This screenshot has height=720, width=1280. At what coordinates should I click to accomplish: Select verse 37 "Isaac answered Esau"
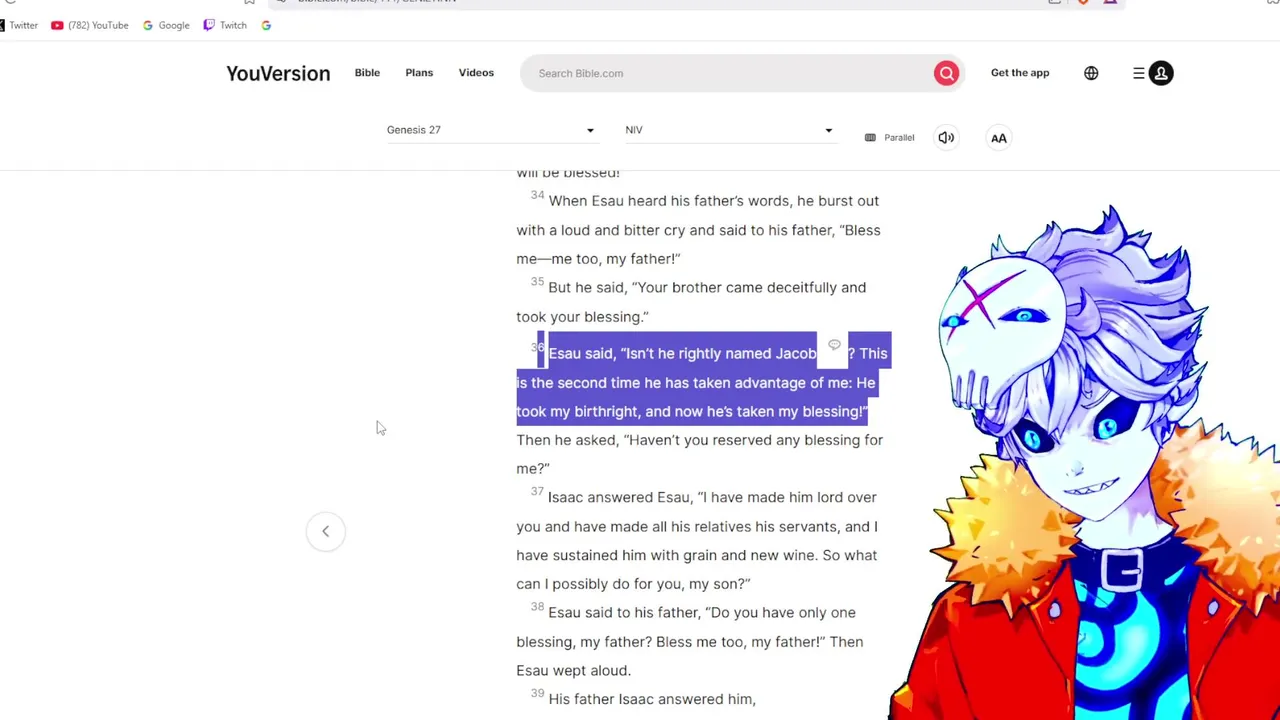(619, 498)
